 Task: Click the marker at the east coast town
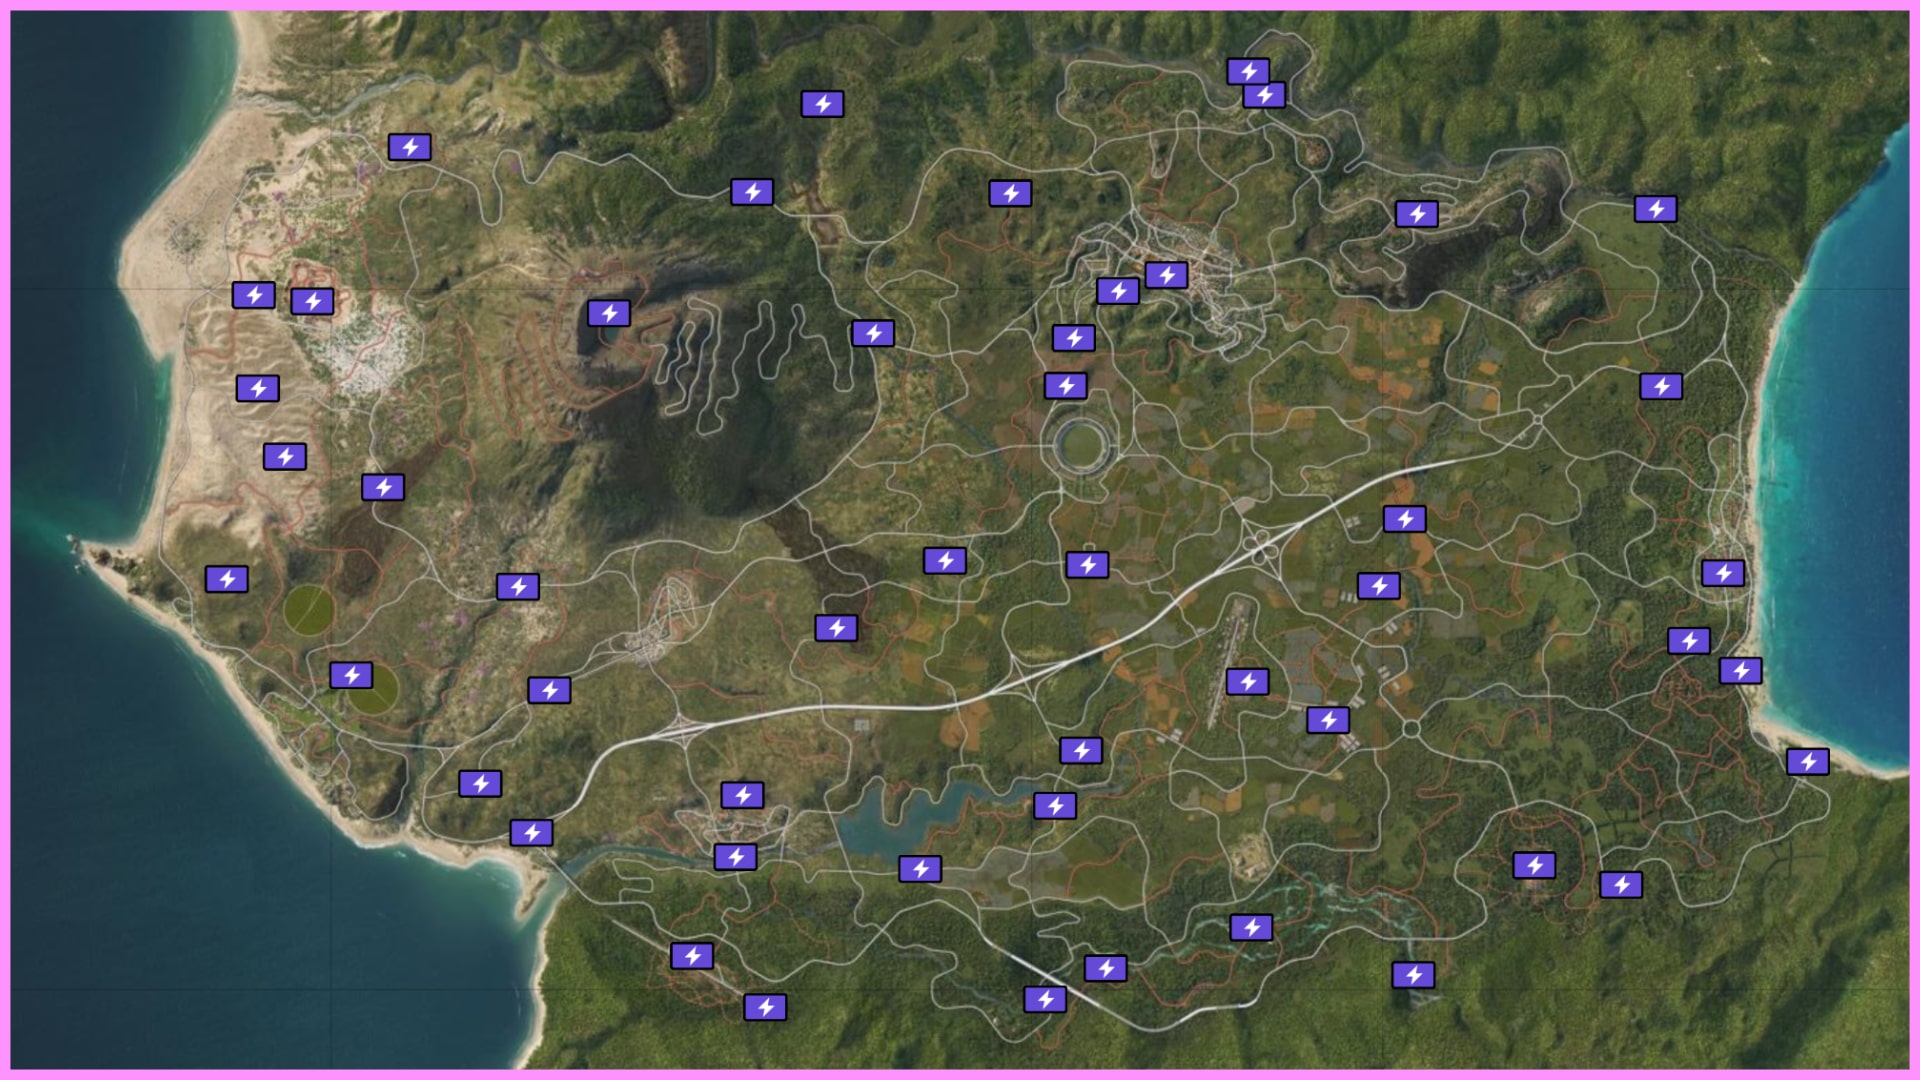point(1723,573)
